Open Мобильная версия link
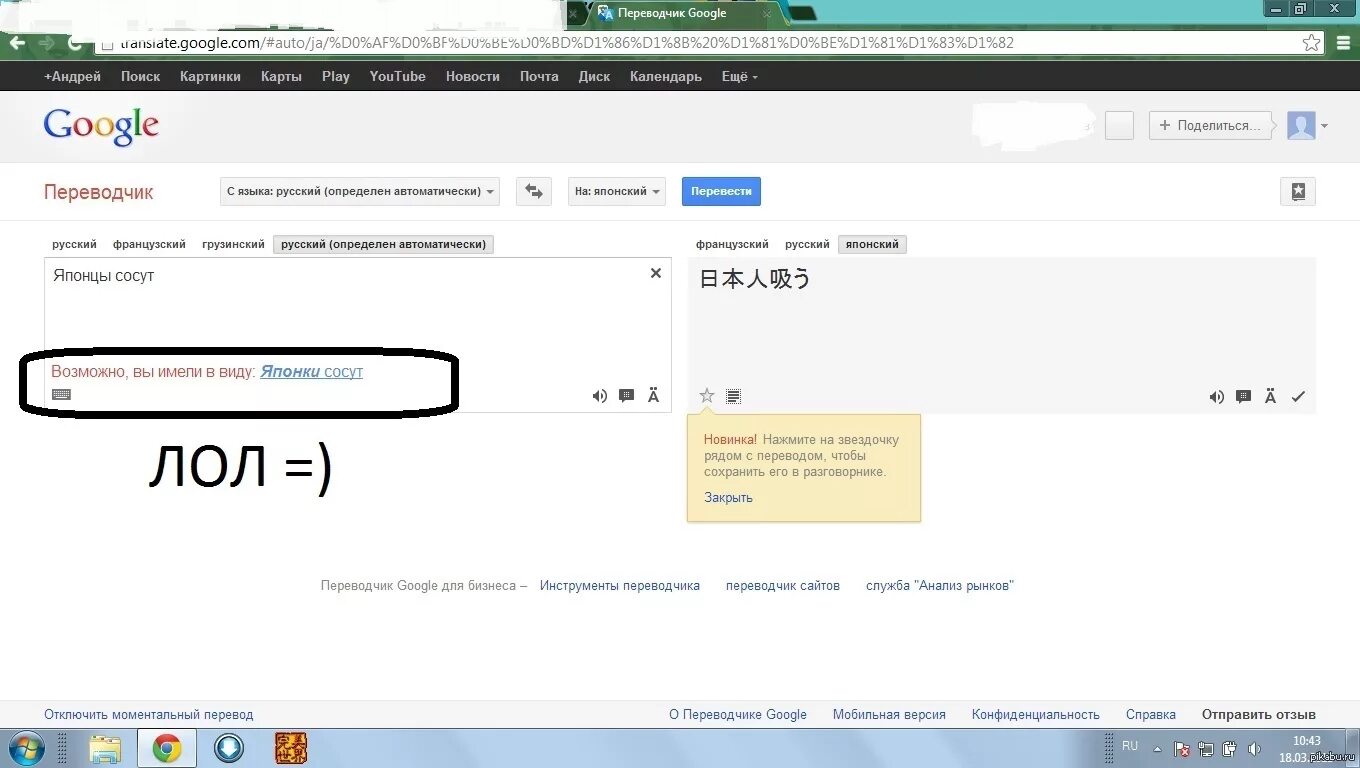Image resolution: width=1360 pixels, height=768 pixels. [889, 714]
